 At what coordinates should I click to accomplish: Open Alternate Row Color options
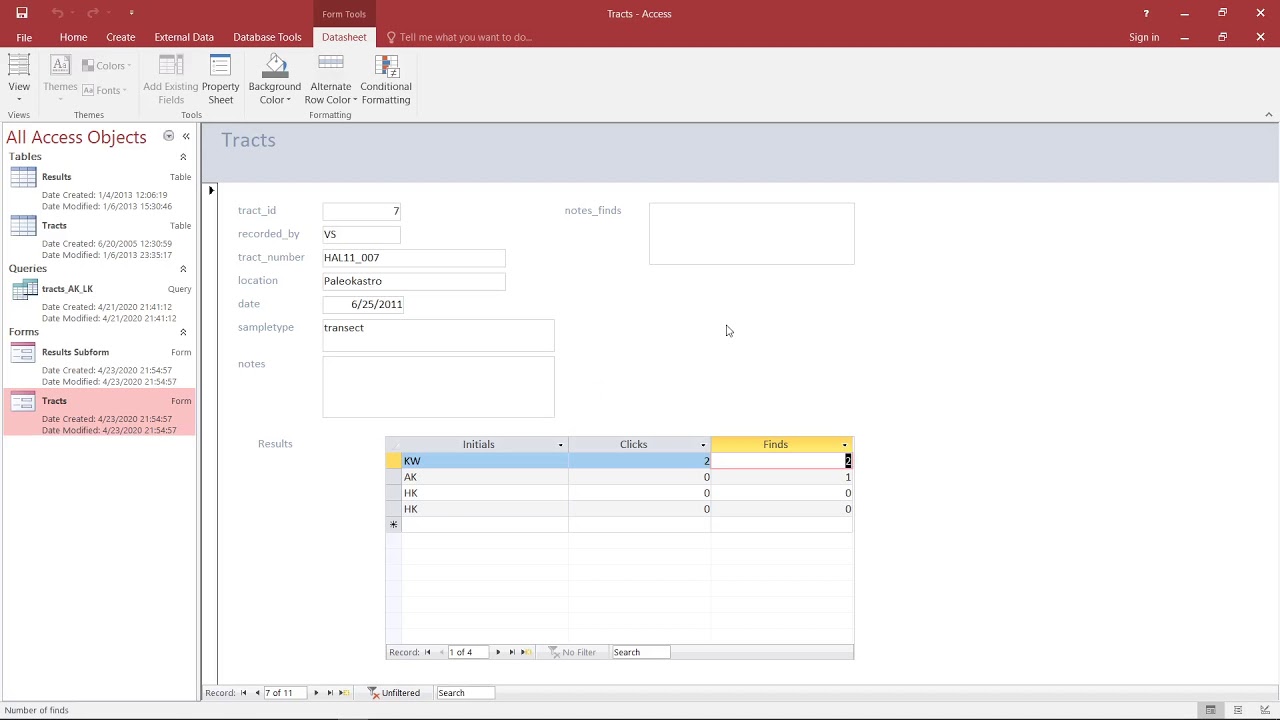[x=330, y=80]
